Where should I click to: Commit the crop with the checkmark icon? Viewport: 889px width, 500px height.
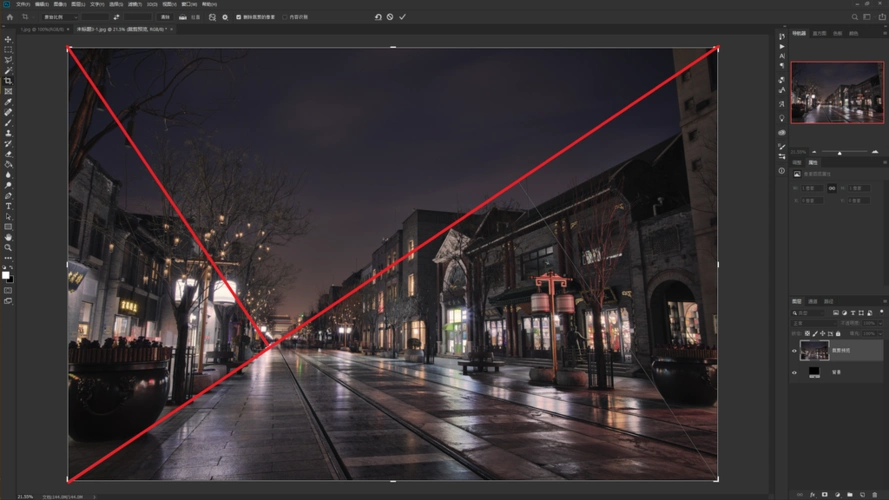402,17
